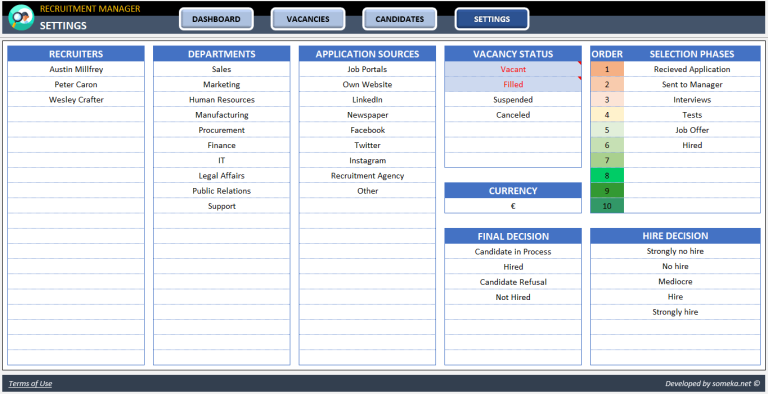Click the Selection Phases header
This screenshot has height=394, width=768.
(692, 54)
